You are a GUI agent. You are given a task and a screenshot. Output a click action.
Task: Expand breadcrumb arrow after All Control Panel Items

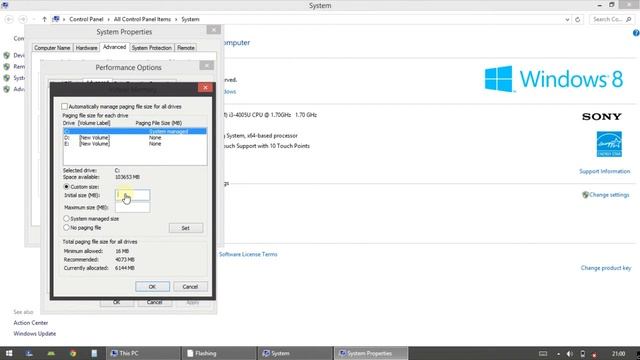coord(176,19)
